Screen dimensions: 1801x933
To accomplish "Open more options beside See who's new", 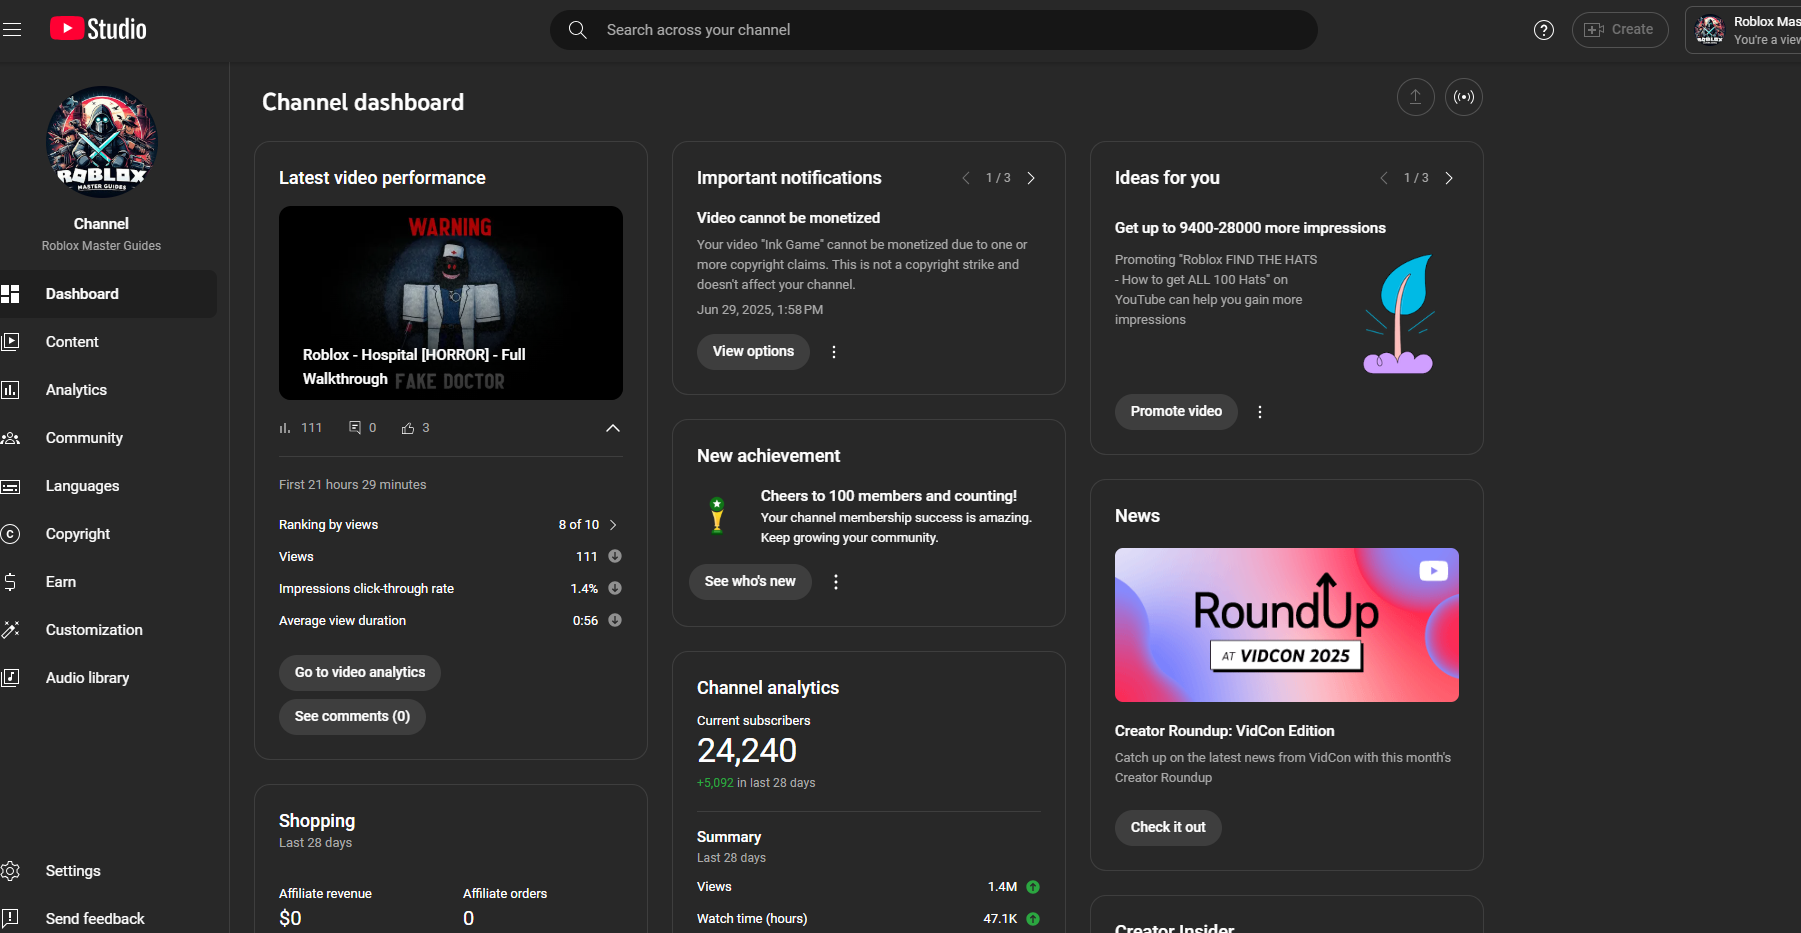I will [836, 582].
